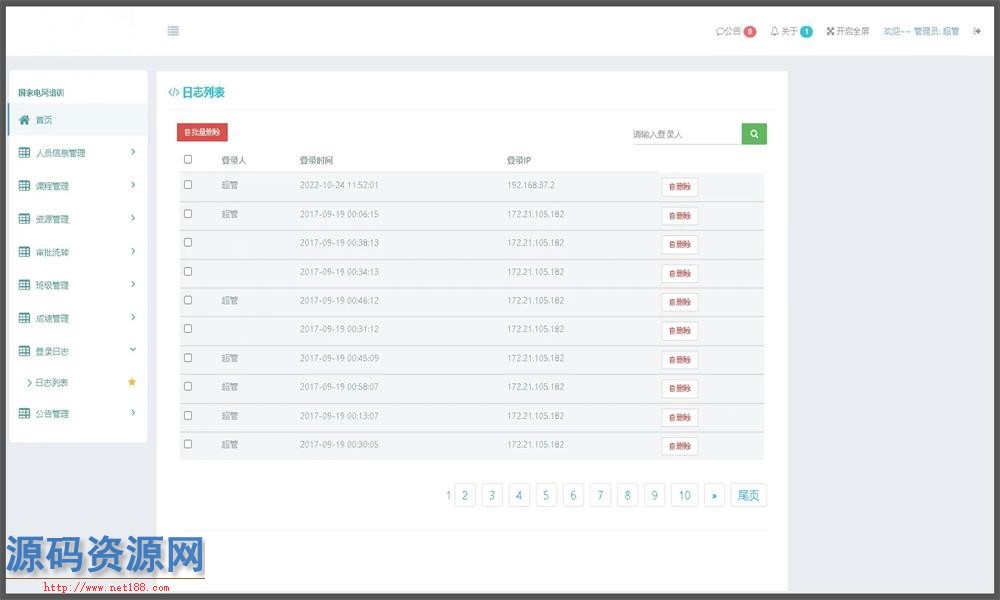Click the 登录IP column header

[x=518, y=160]
